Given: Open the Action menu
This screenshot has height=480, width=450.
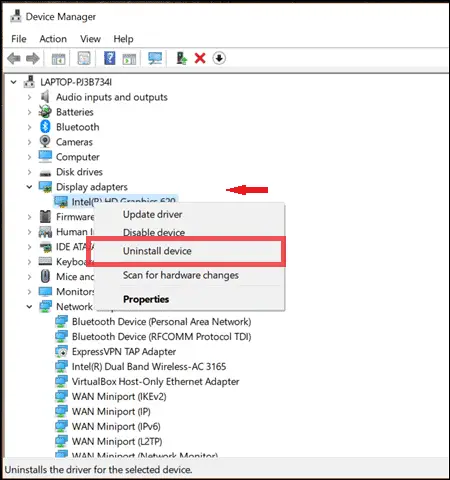Looking at the screenshot, I should pyautogui.click(x=53, y=39).
